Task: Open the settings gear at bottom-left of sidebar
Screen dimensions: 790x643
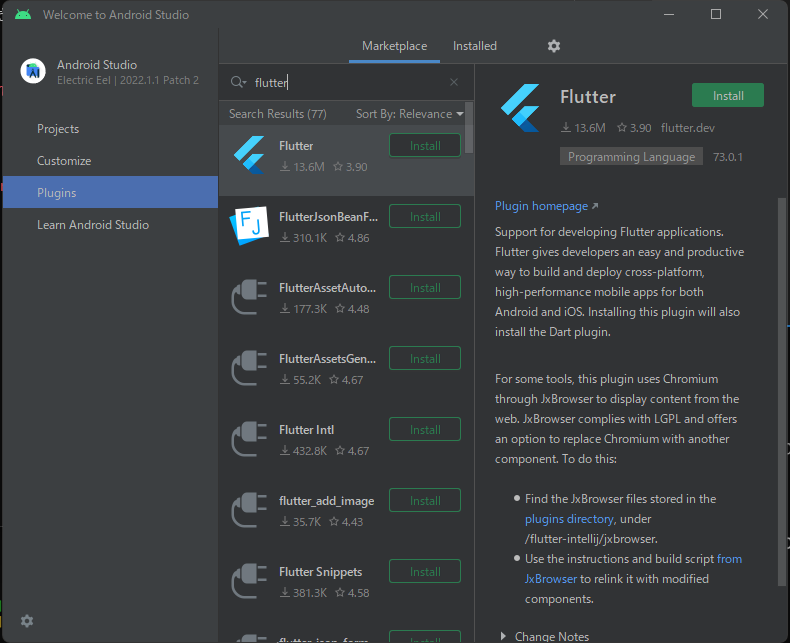Action: [x=27, y=621]
